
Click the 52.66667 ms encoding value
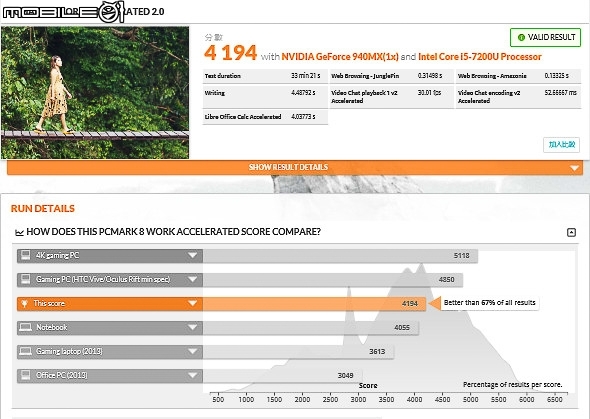[x=561, y=93]
